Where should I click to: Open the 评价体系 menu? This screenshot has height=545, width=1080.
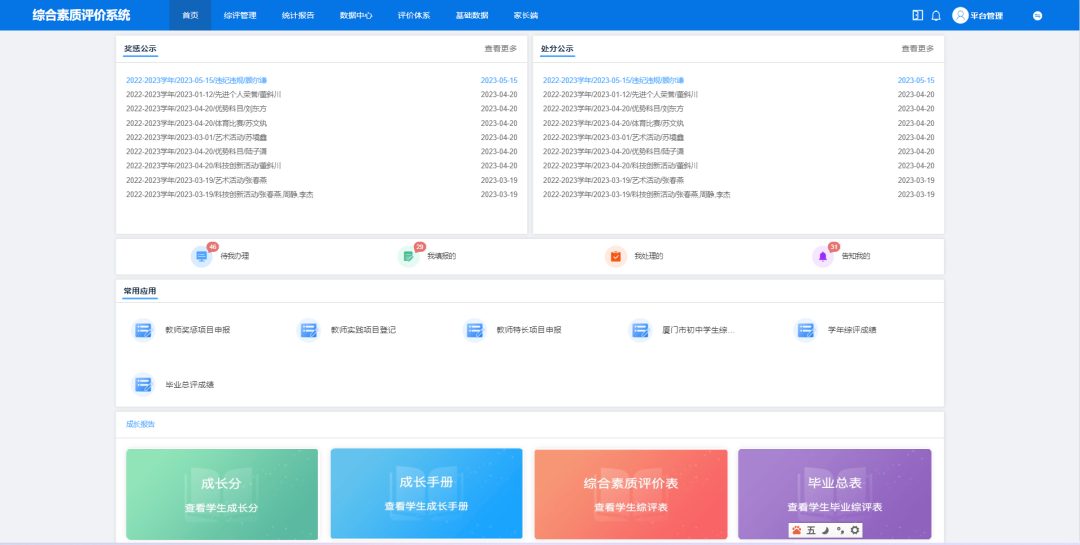click(x=414, y=15)
